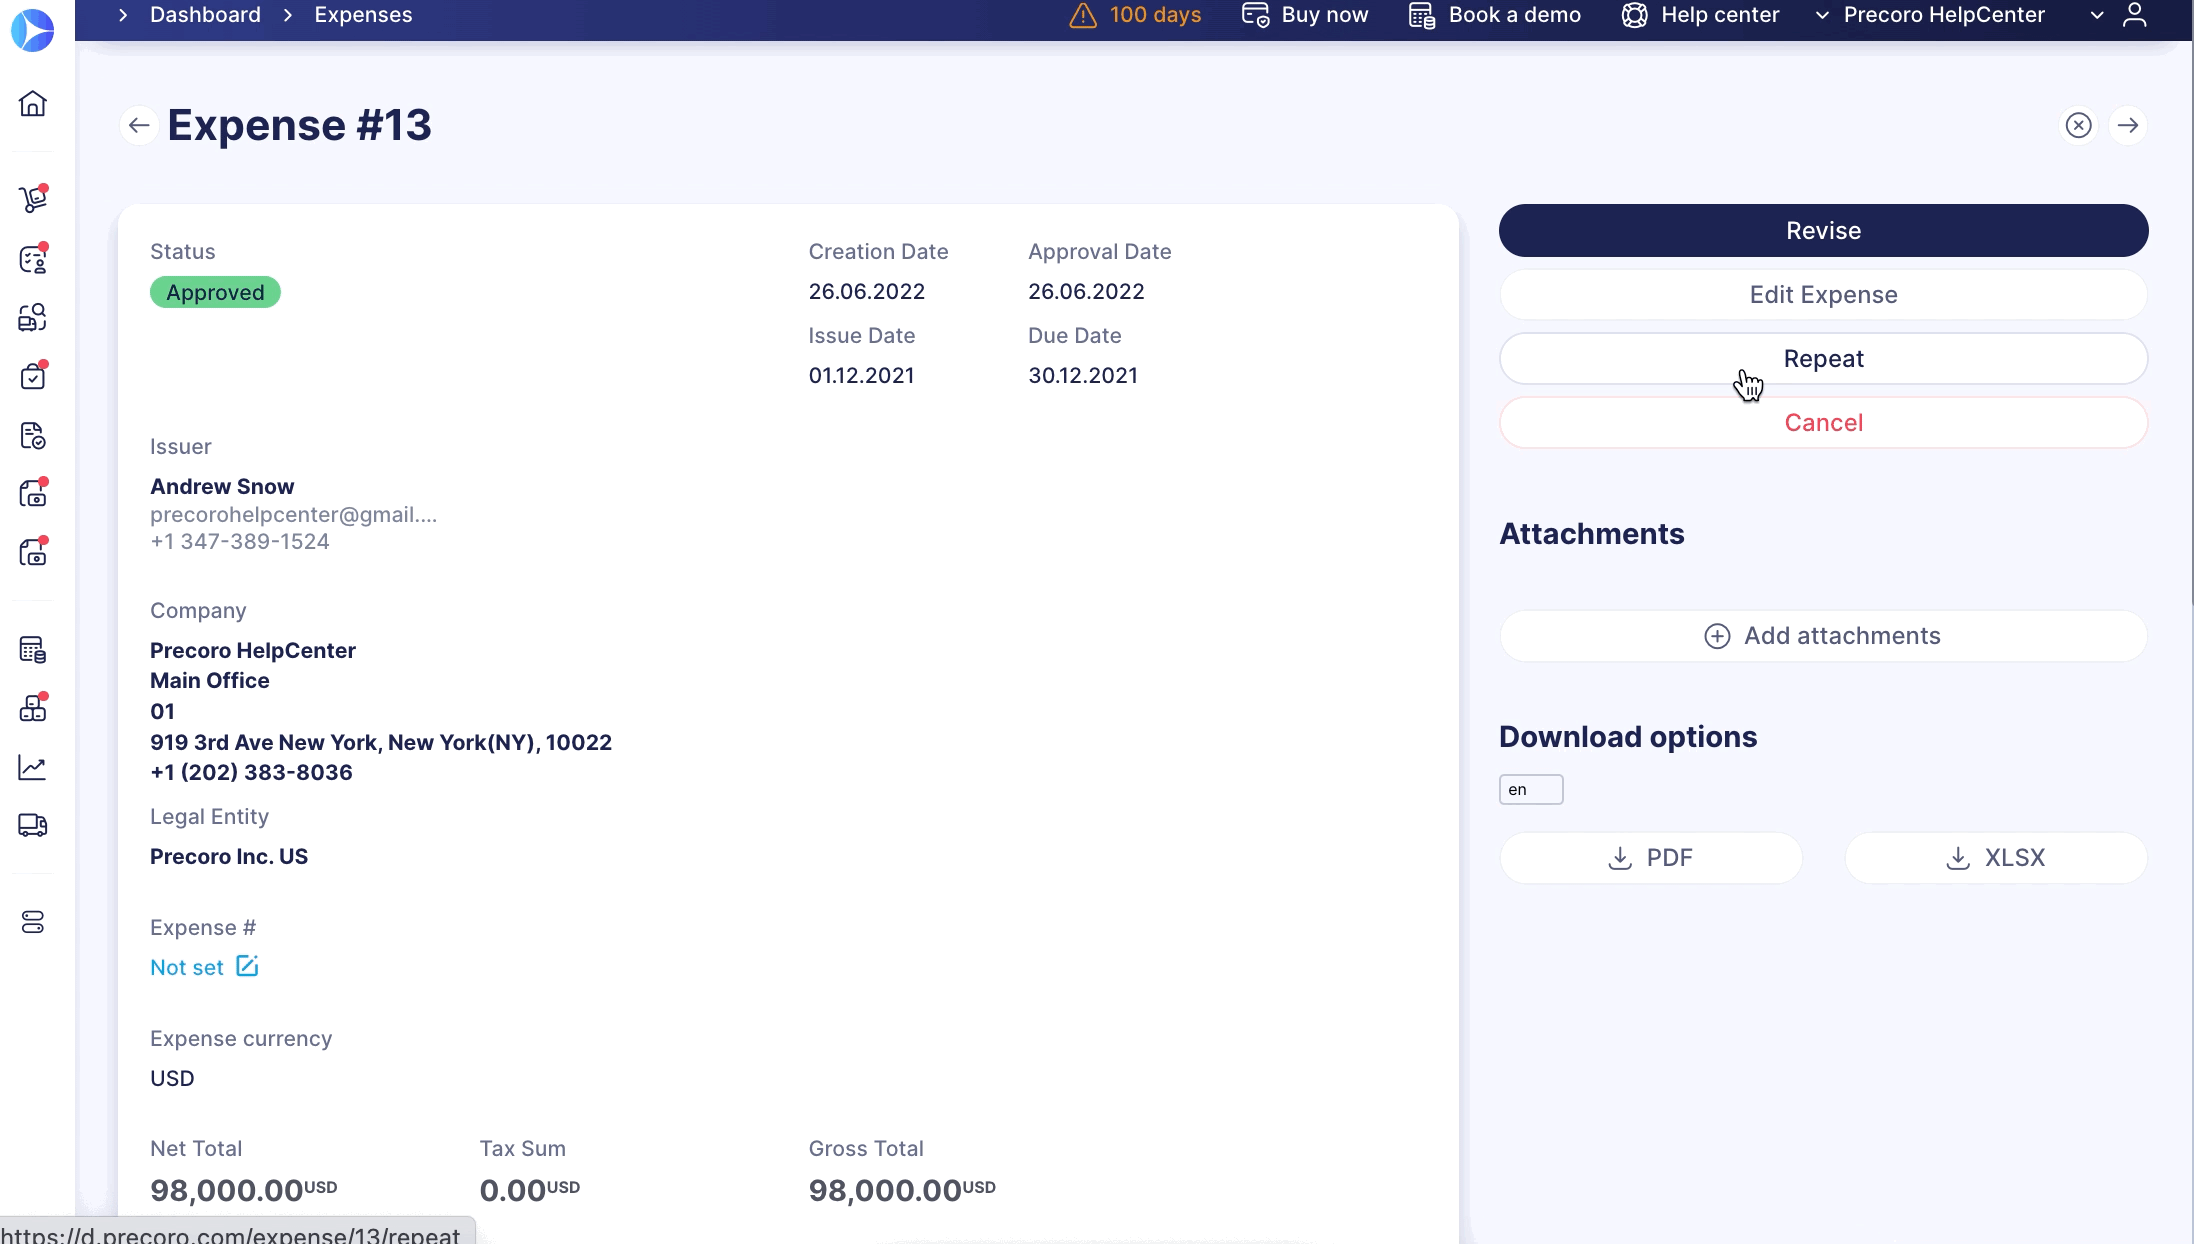The height and width of the screenshot is (1244, 2194).
Task: Click Add attachments
Action: click(1823, 636)
